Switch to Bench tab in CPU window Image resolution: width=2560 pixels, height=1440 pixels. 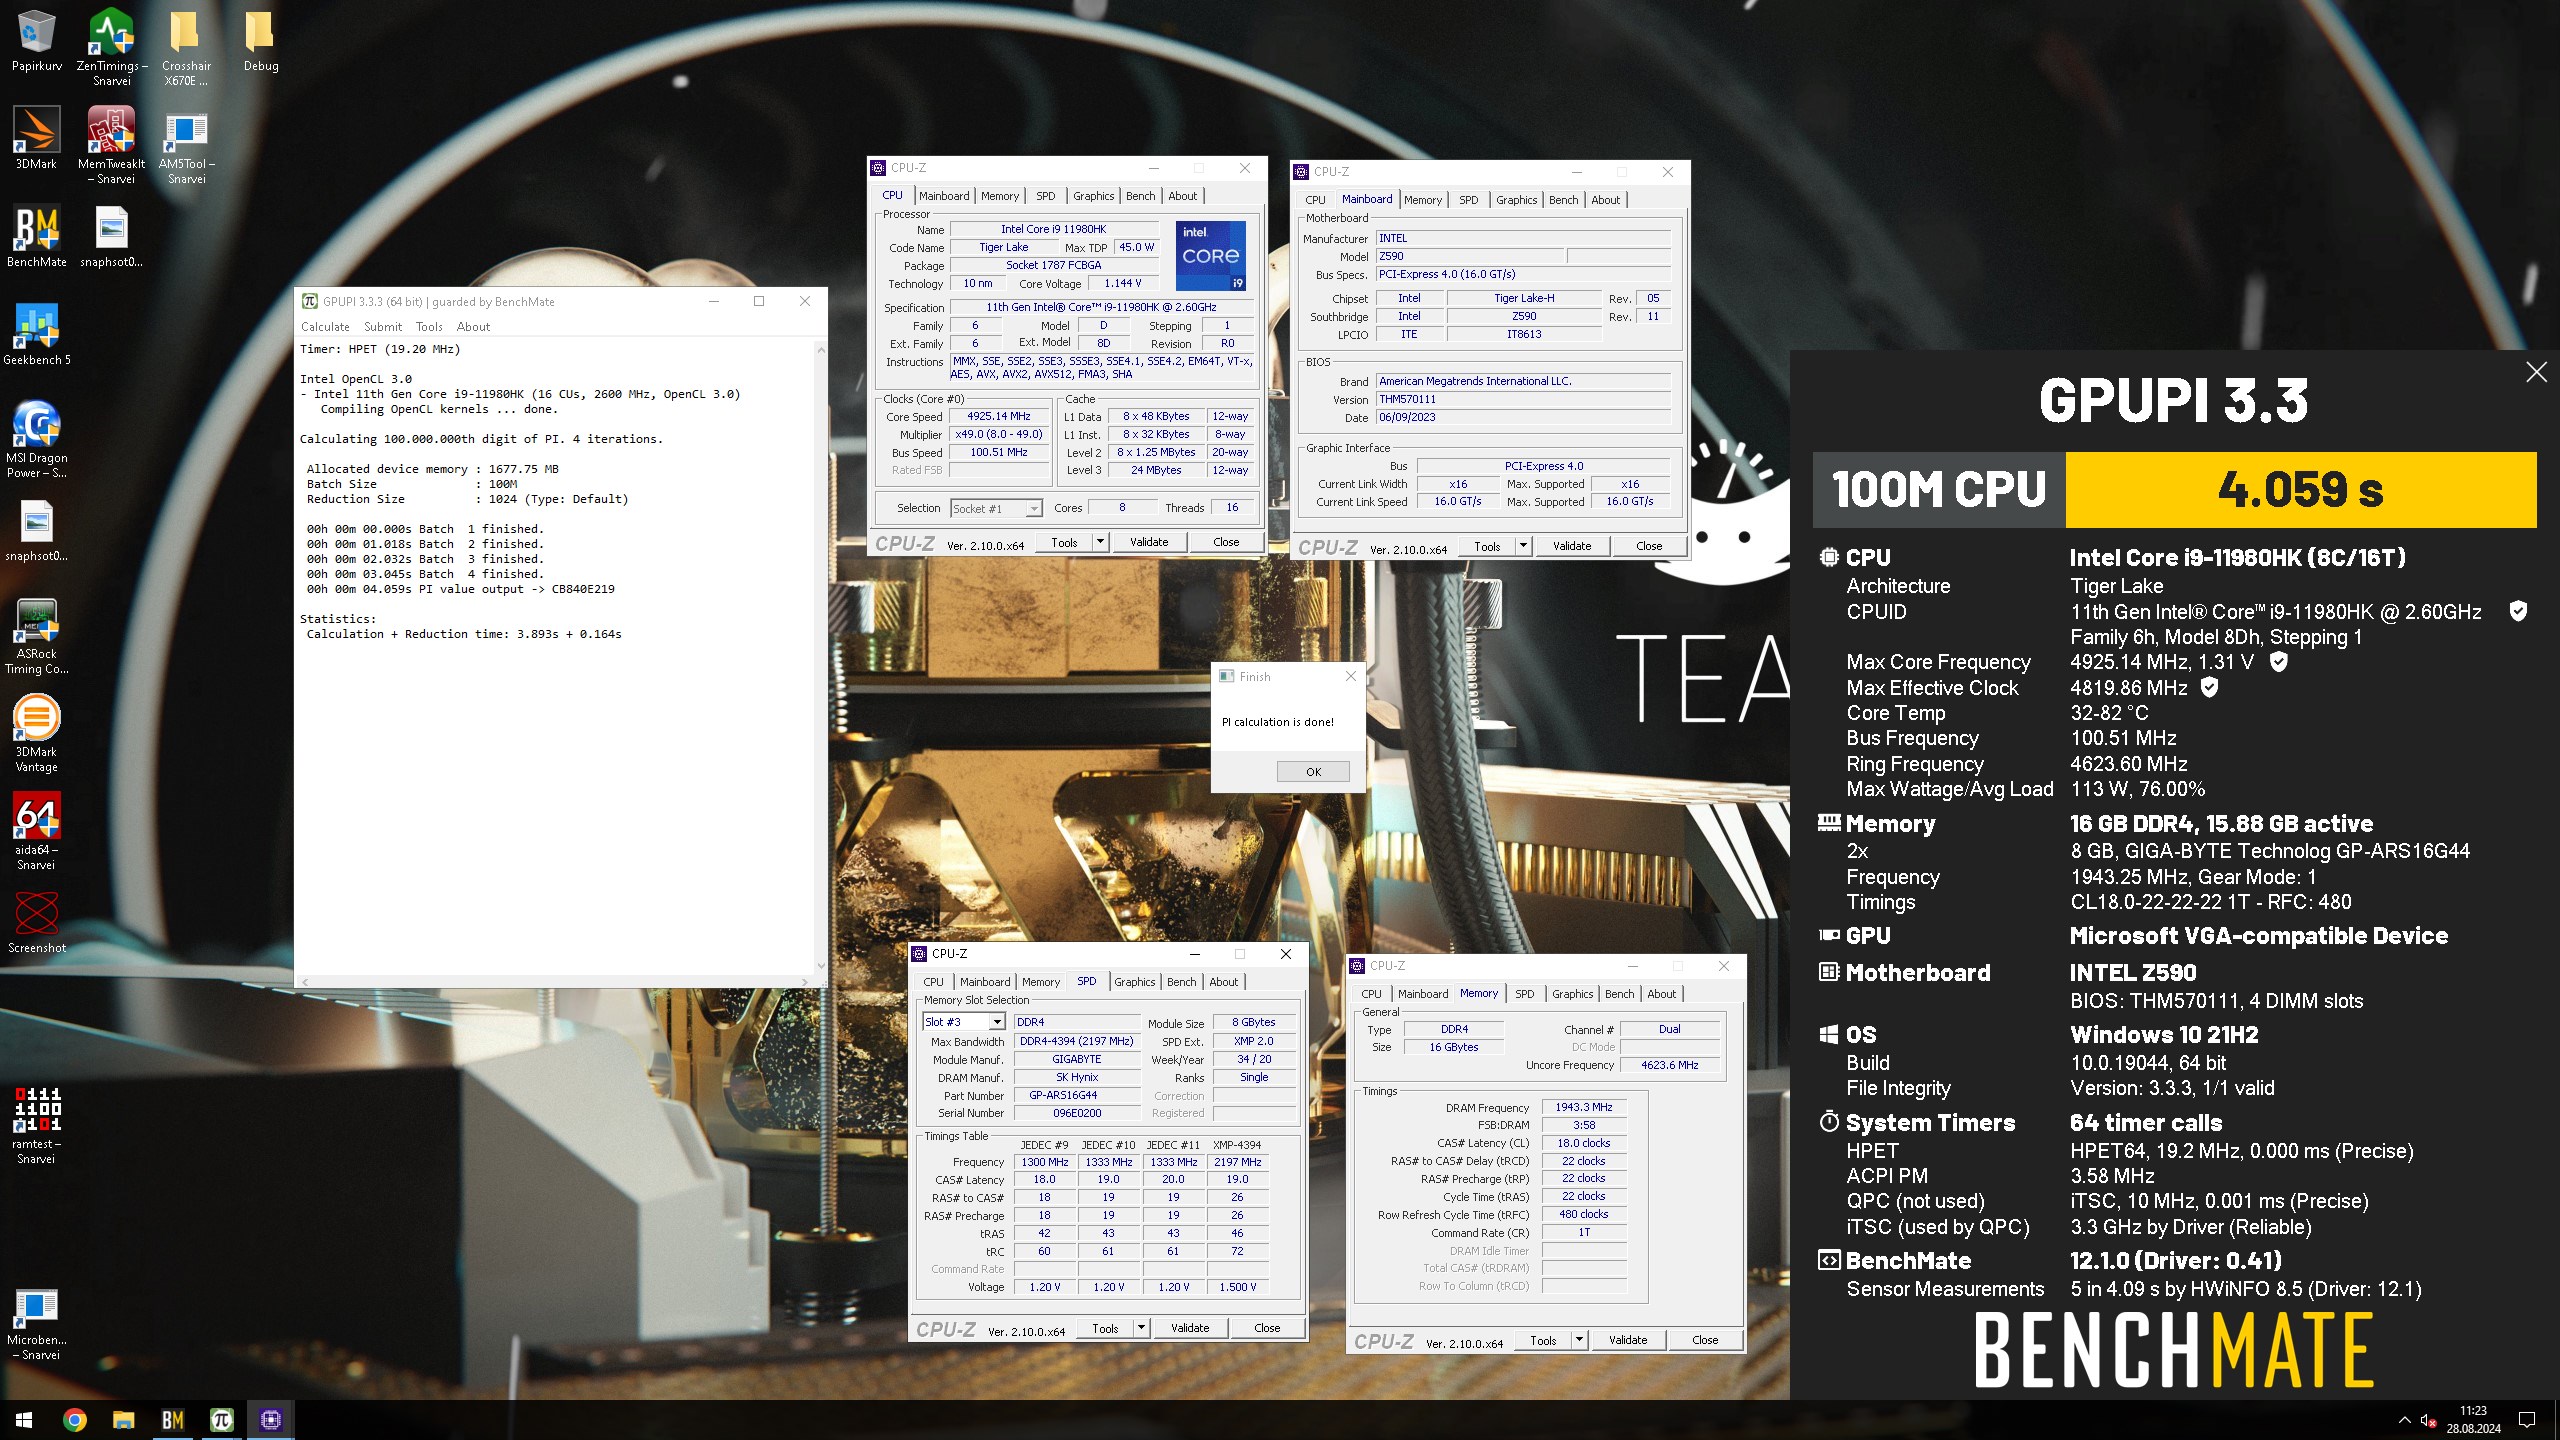click(1140, 196)
